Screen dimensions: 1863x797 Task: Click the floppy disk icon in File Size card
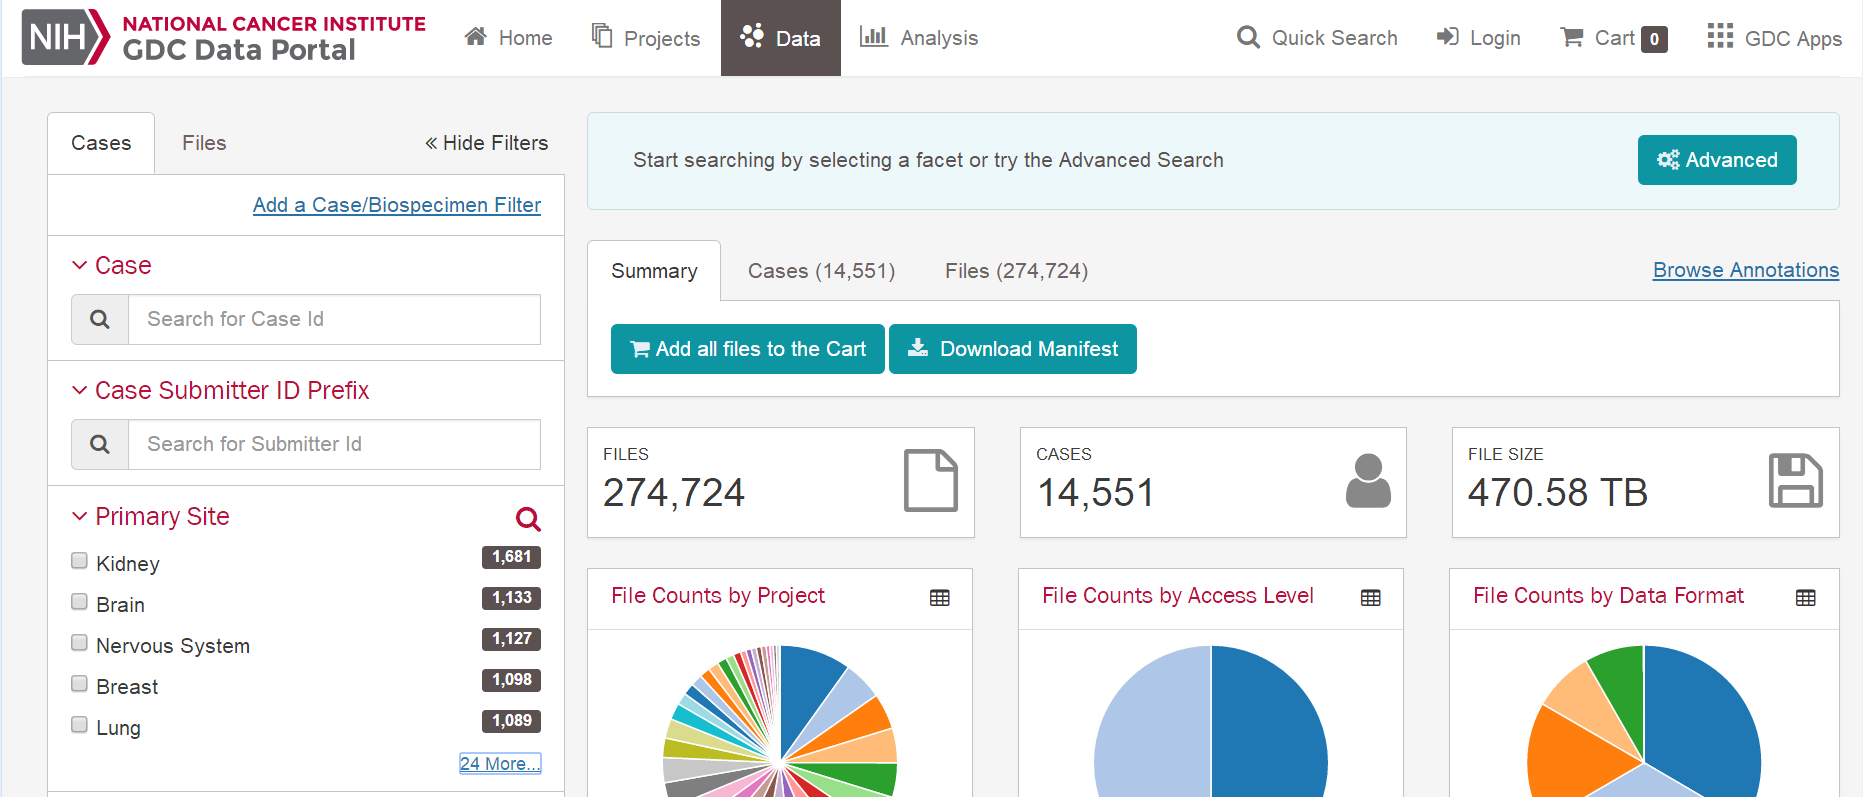coord(1796,481)
